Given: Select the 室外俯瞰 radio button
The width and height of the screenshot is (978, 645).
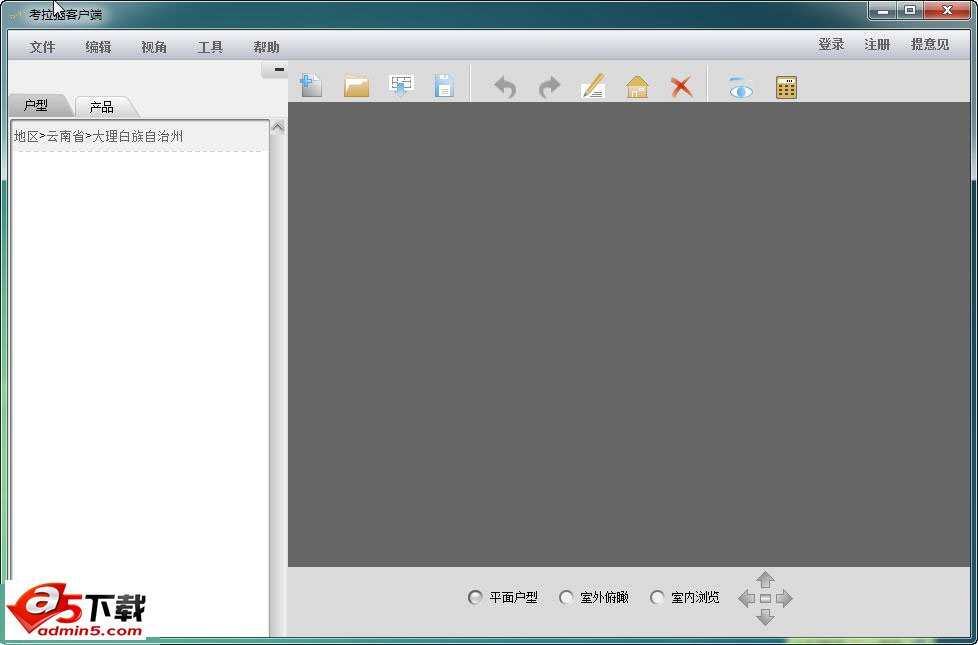Looking at the screenshot, I should click(x=566, y=598).
